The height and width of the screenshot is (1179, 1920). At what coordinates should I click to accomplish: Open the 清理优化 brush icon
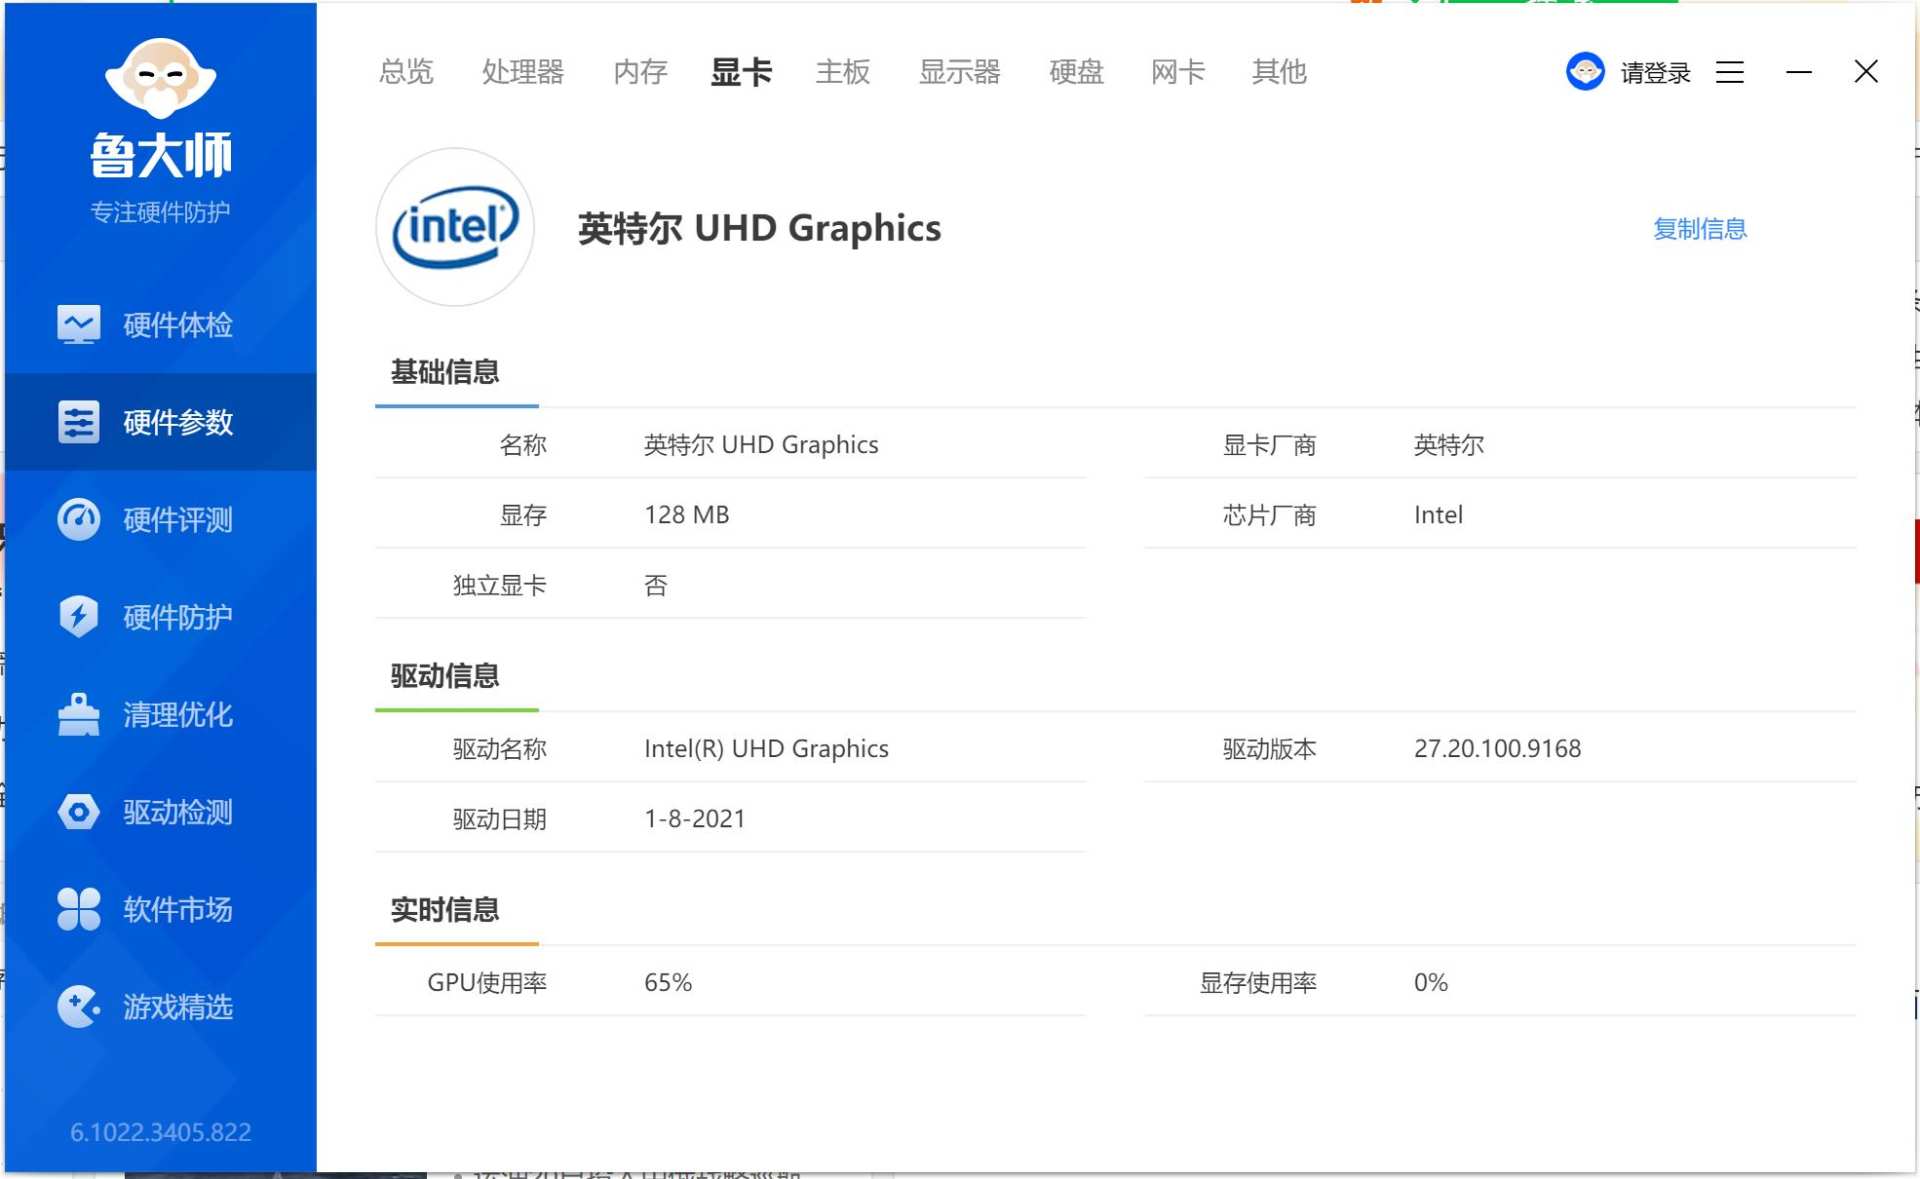point(78,714)
